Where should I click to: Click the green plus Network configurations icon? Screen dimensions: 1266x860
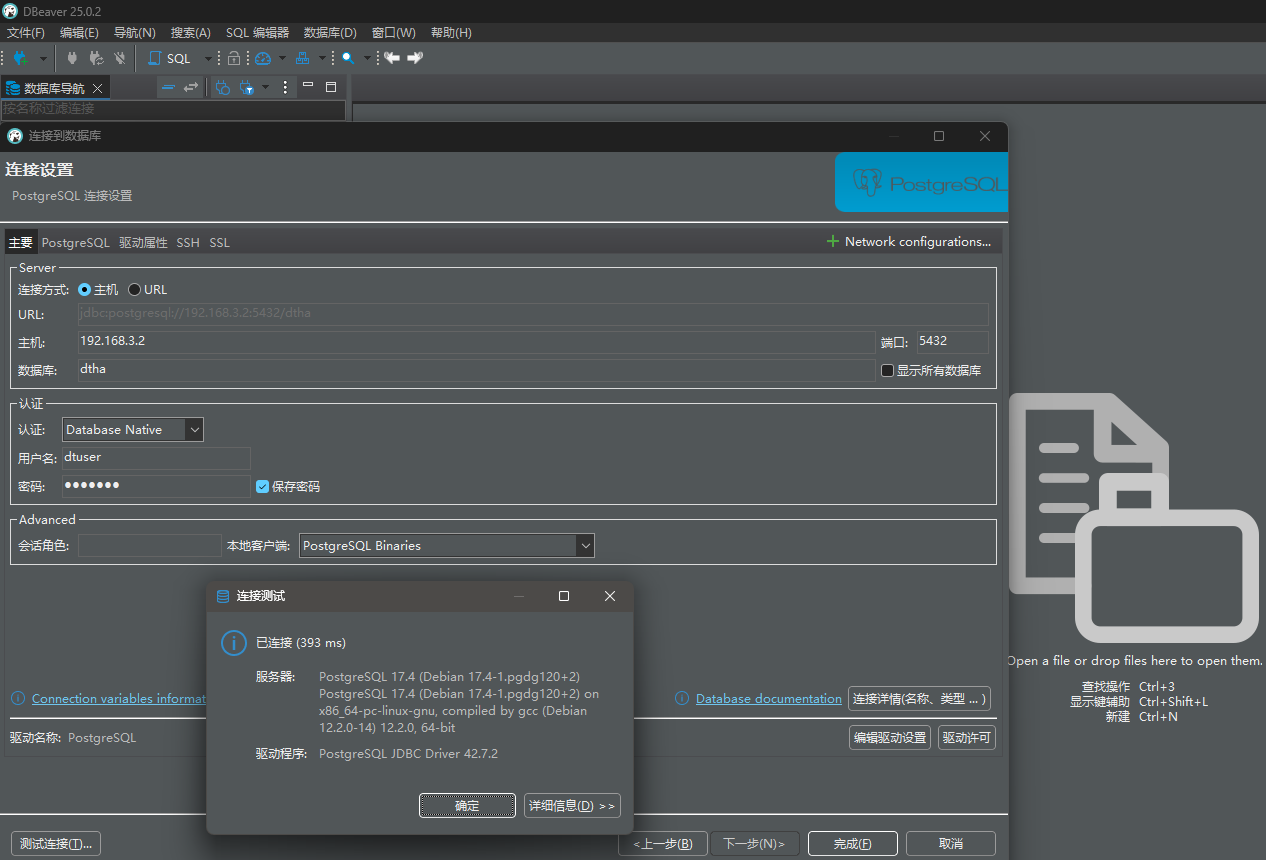pyautogui.click(x=832, y=242)
